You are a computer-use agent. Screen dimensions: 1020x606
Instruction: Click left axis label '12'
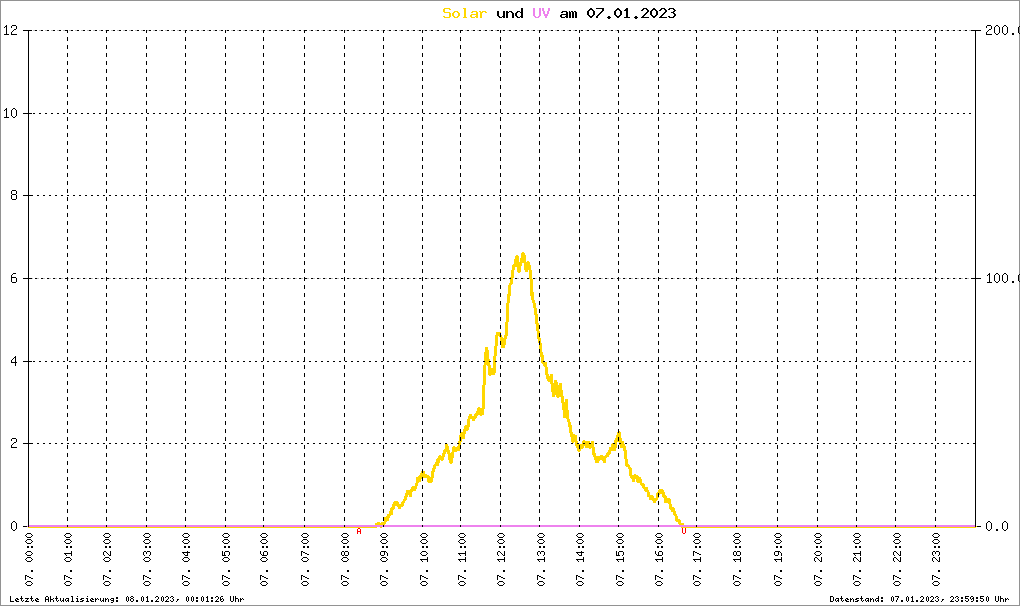point(10,31)
